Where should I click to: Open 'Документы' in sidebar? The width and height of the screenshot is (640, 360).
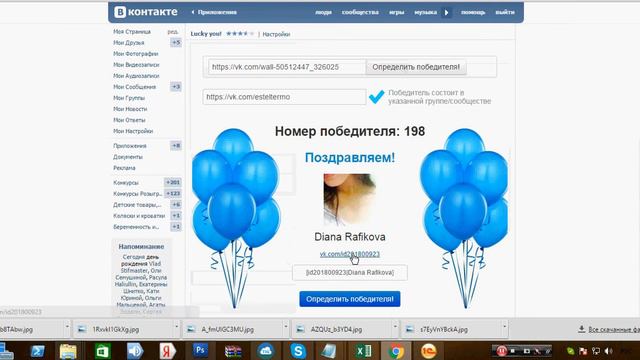pos(128,157)
